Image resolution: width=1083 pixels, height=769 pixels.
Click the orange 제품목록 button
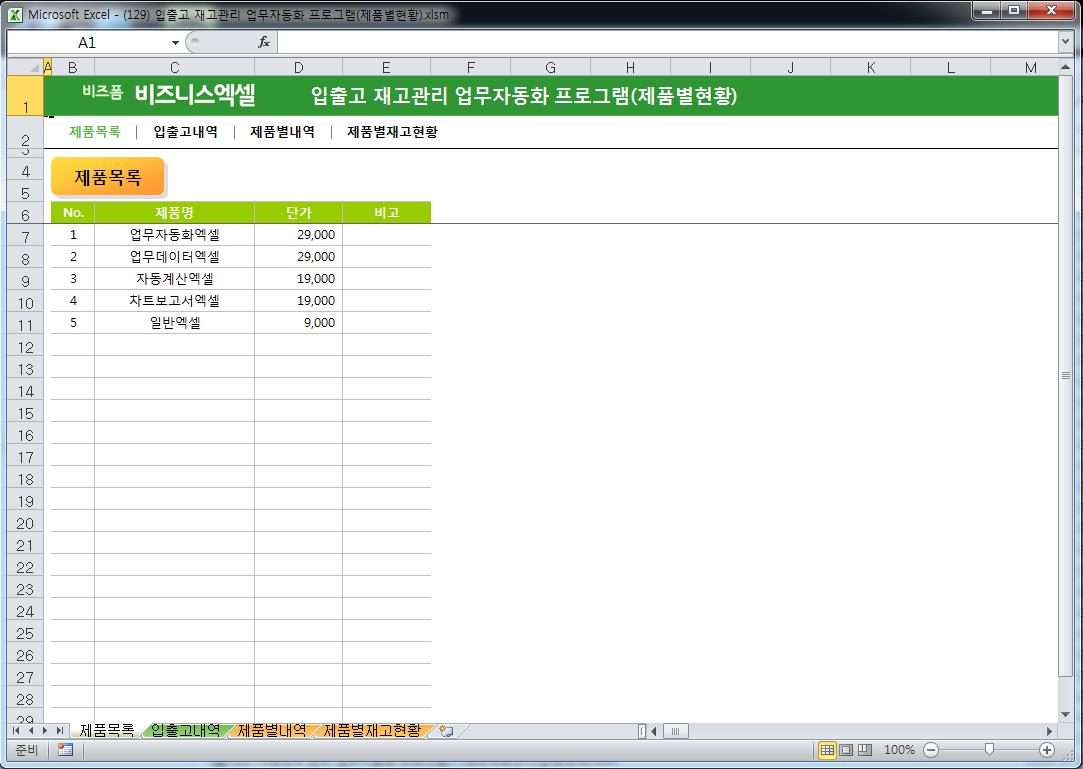click(108, 178)
